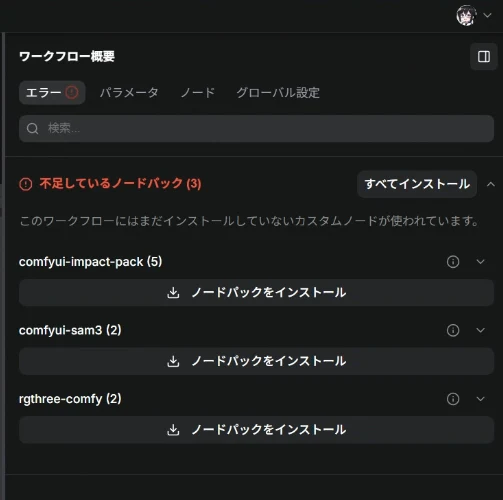Expand the rgthree-comfy node list

pyautogui.click(x=480, y=399)
